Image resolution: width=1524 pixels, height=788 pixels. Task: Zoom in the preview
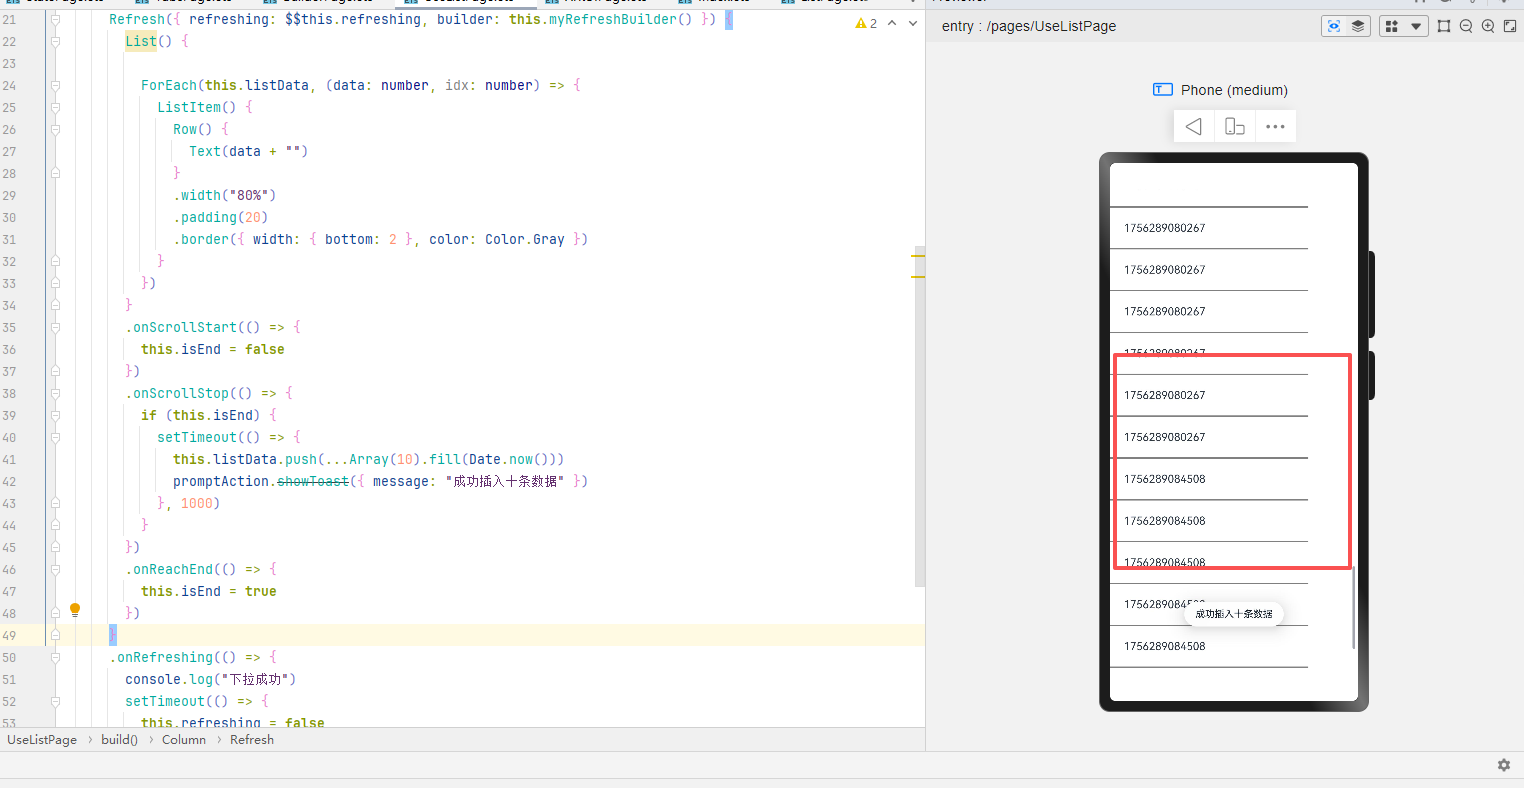click(1488, 26)
